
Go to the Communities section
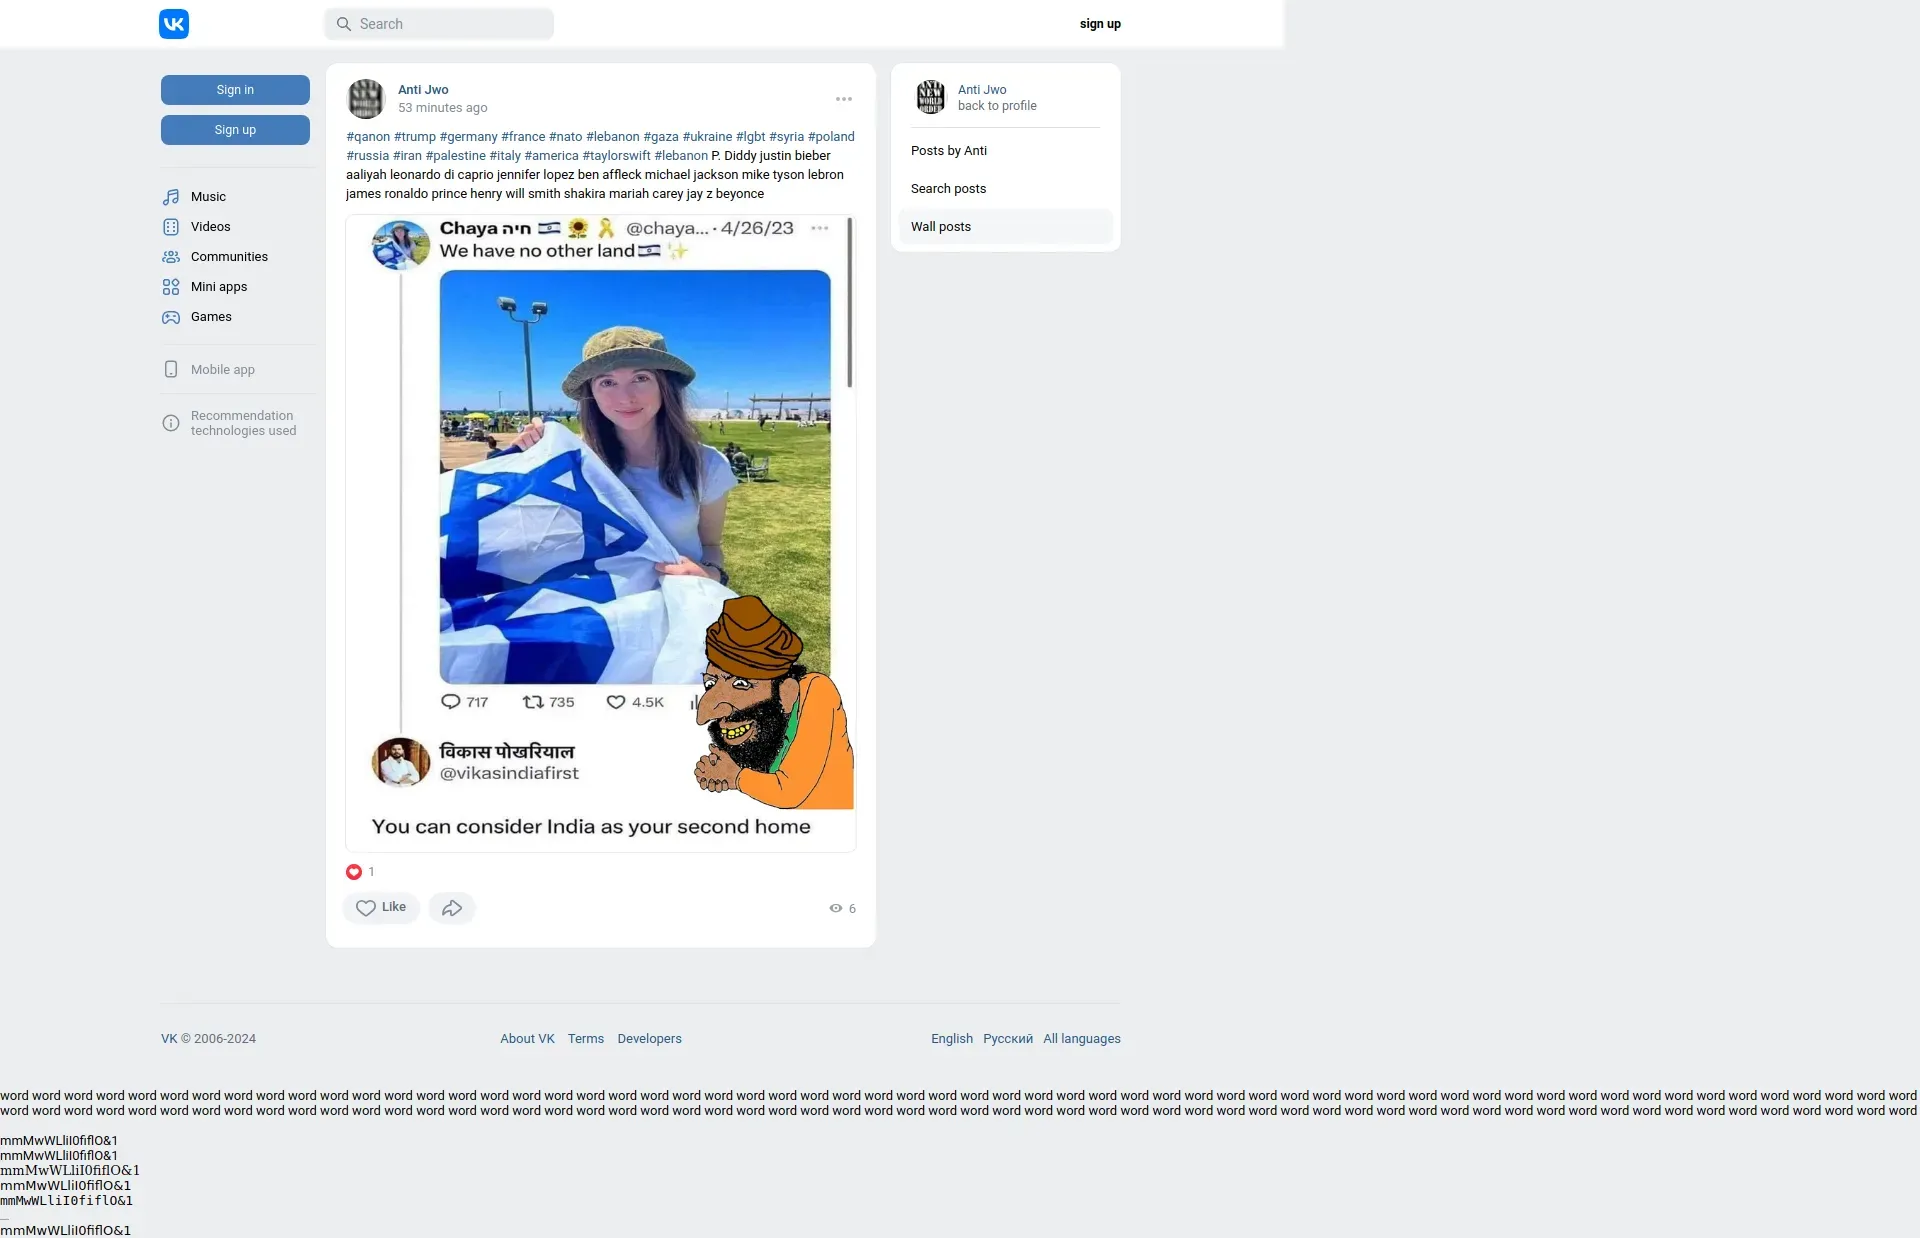pyautogui.click(x=229, y=257)
